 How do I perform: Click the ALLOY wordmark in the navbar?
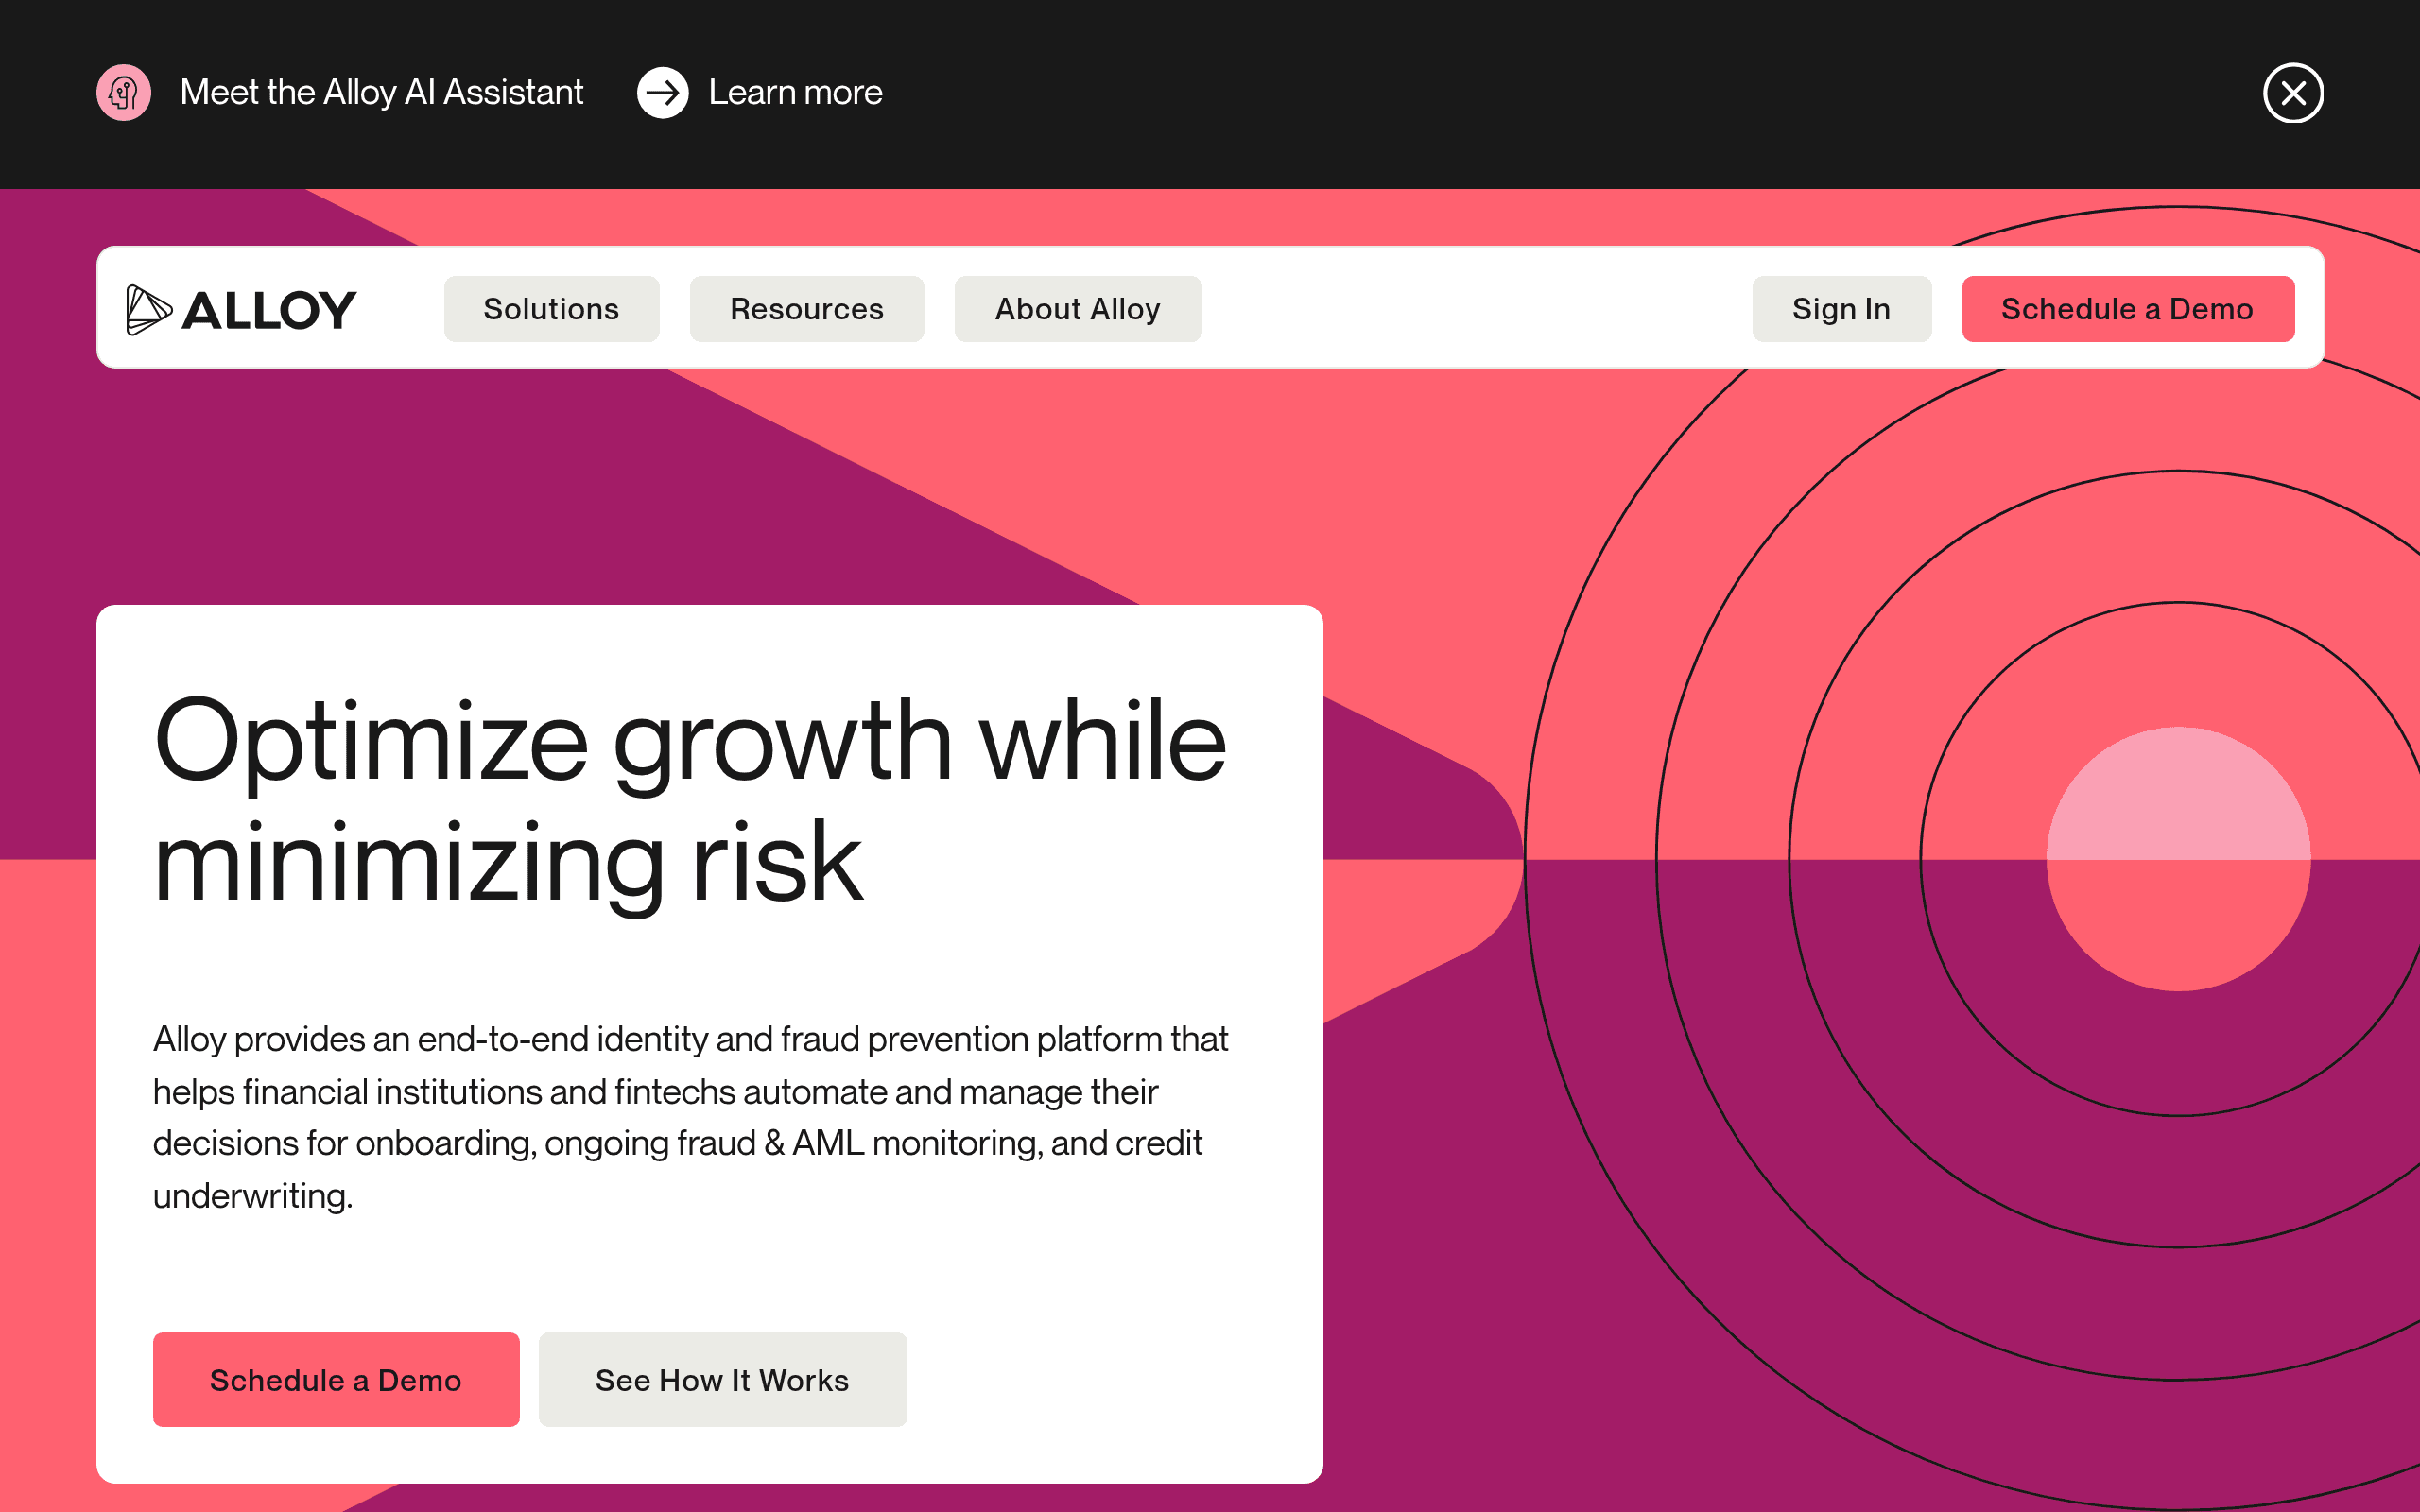click(269, 310)
